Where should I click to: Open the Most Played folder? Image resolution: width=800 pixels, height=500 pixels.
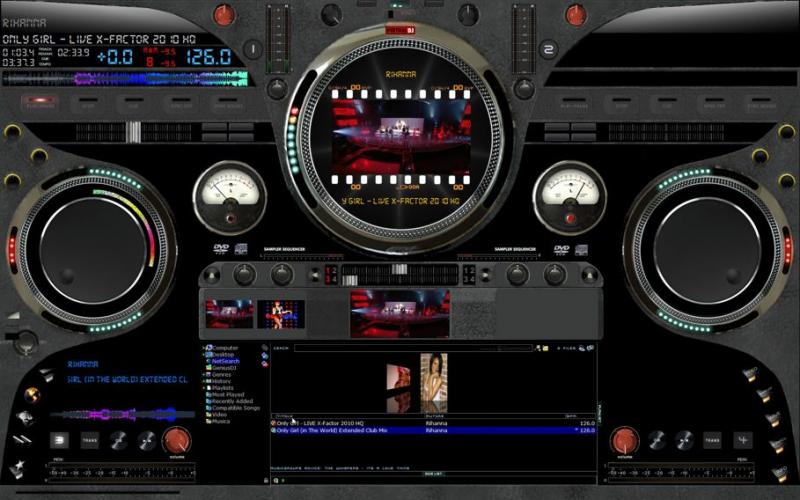pyautogui.click(x=228, y=394)
